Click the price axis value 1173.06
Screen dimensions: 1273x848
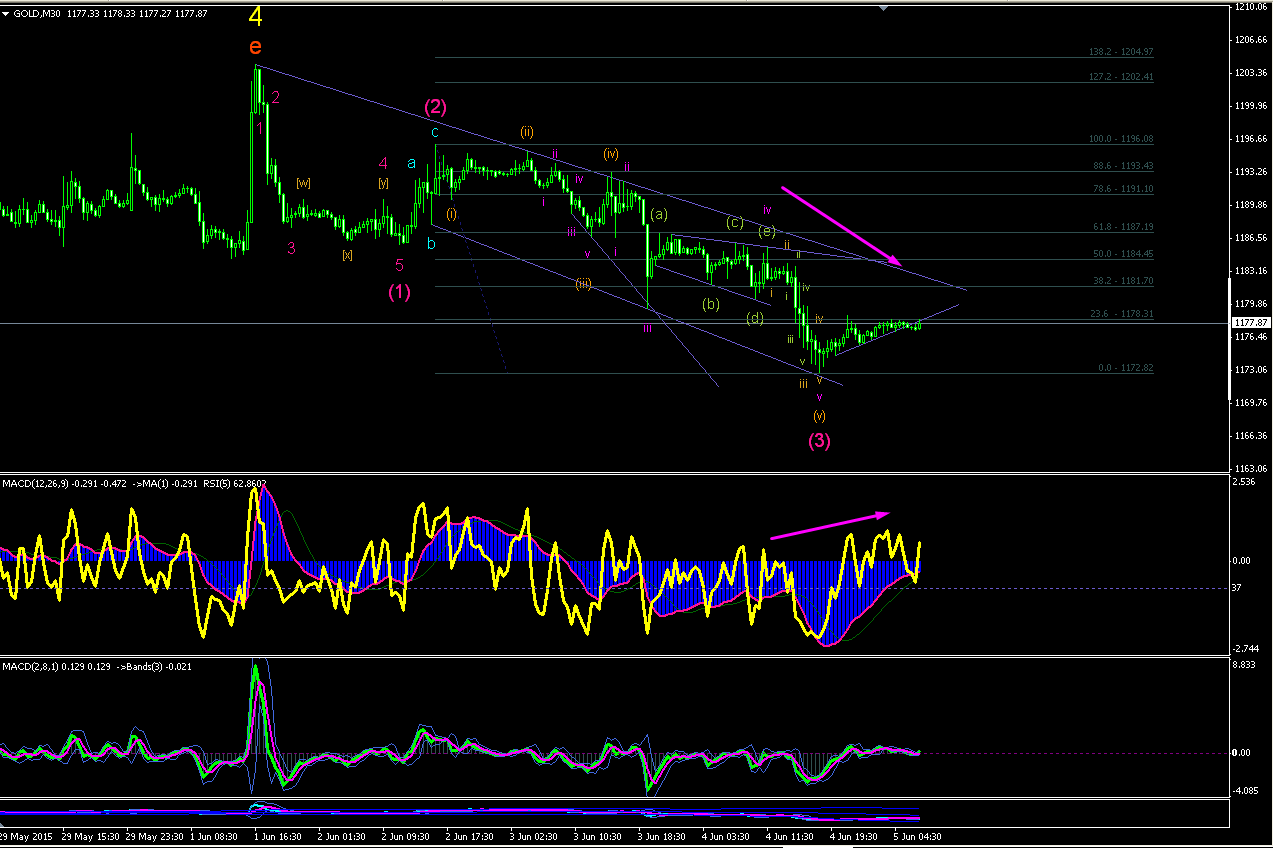pos(1251,370)
